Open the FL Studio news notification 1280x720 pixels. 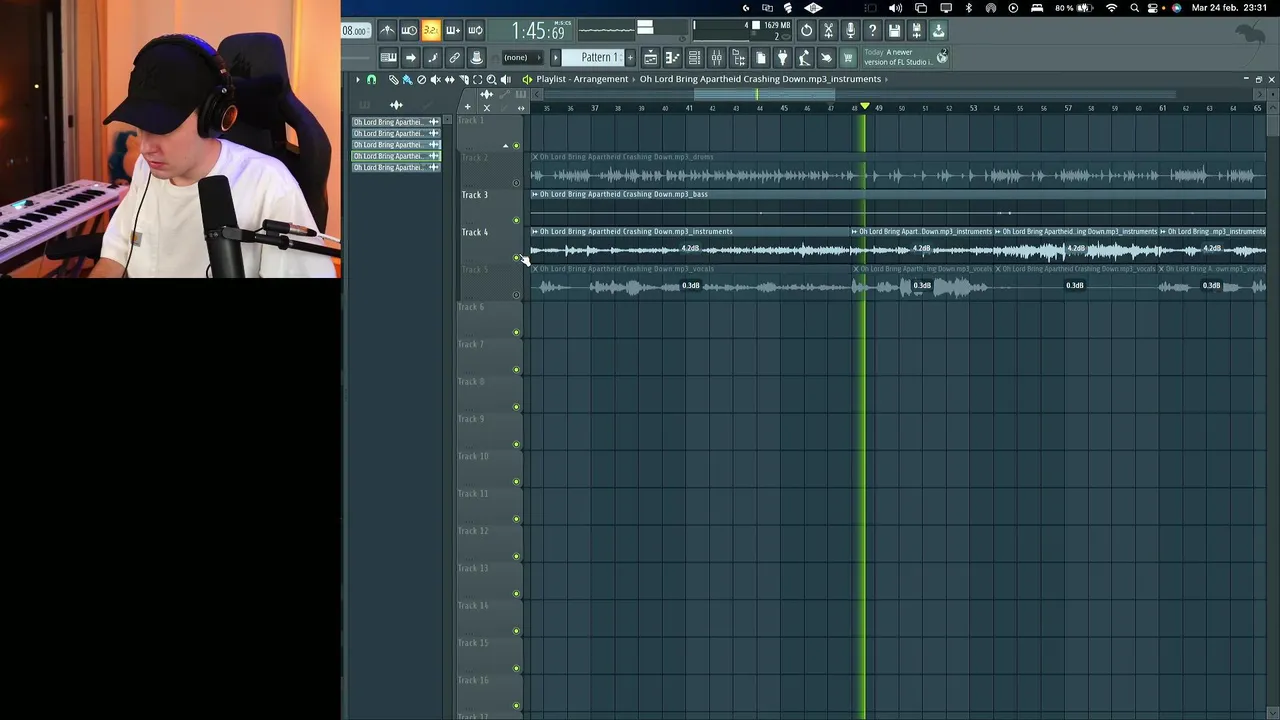[x=898, y=57]
